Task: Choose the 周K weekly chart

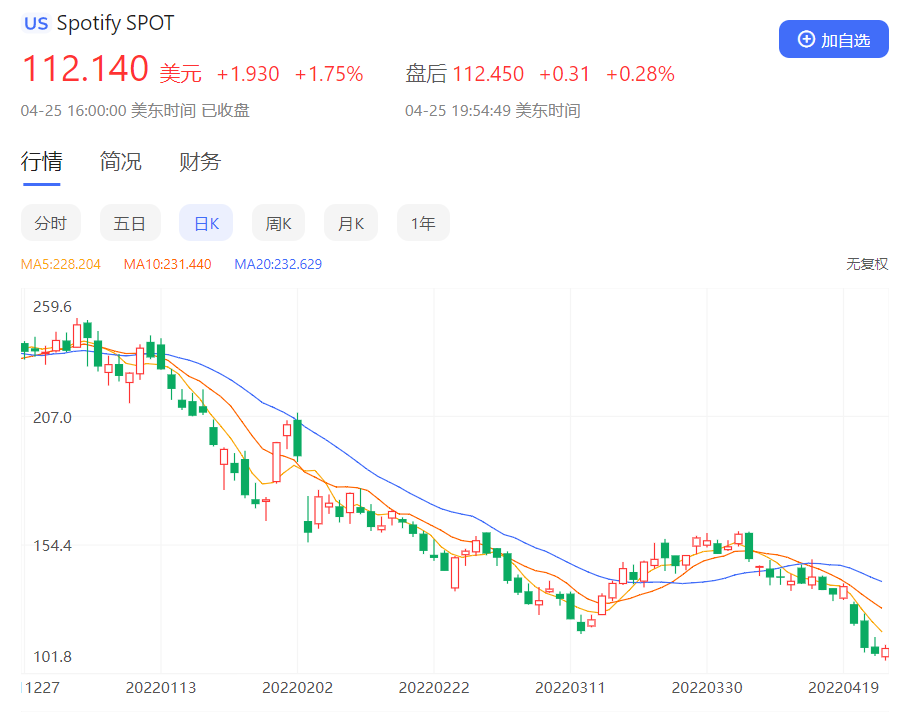Action: (x=278, y=223)
